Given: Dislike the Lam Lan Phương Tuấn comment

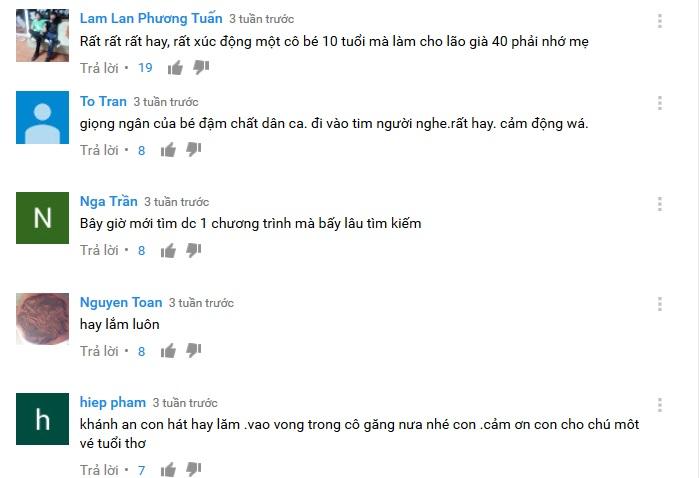Looking at the screenshot, I should click(201, 68).
